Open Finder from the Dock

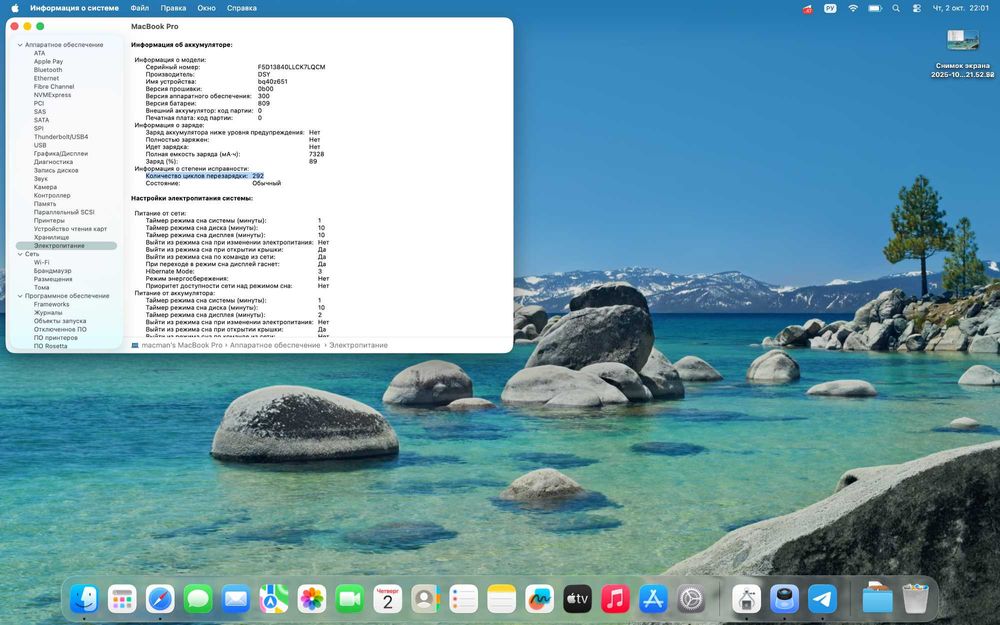point(84,599)
